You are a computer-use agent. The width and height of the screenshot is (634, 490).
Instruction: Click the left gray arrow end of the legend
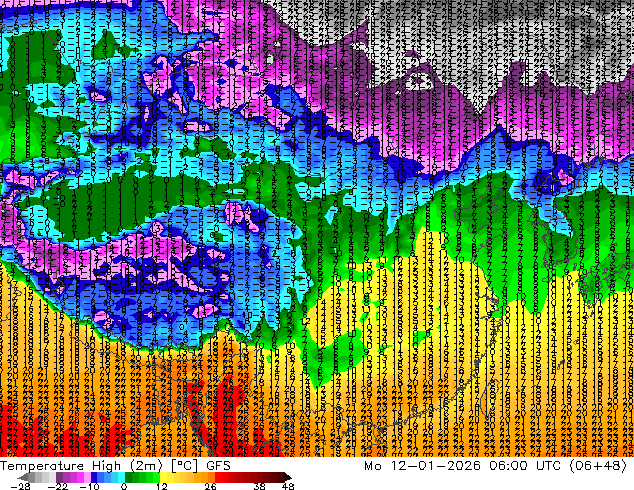[x=23, y=477]
